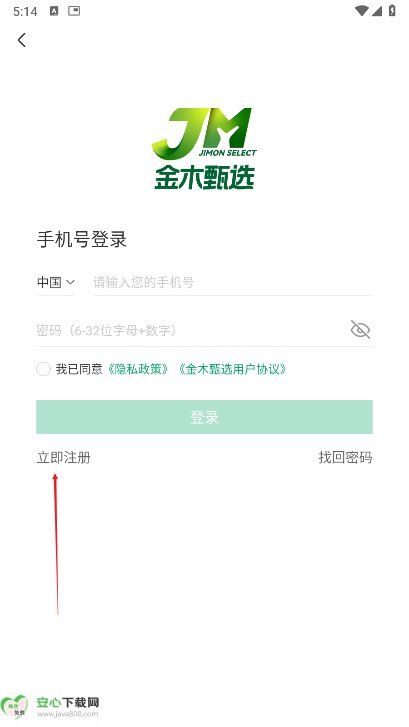Tap the JM Jimon Select logo

(204, 148)
